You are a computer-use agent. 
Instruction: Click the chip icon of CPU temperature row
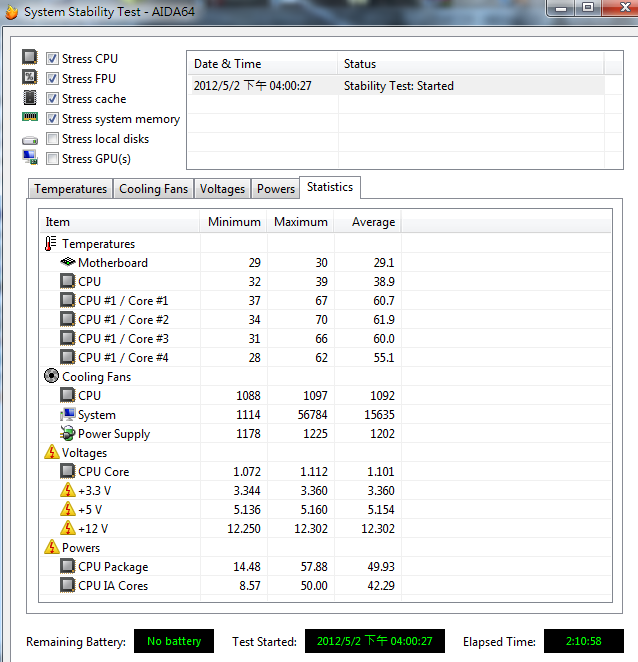tap(68, 281)
